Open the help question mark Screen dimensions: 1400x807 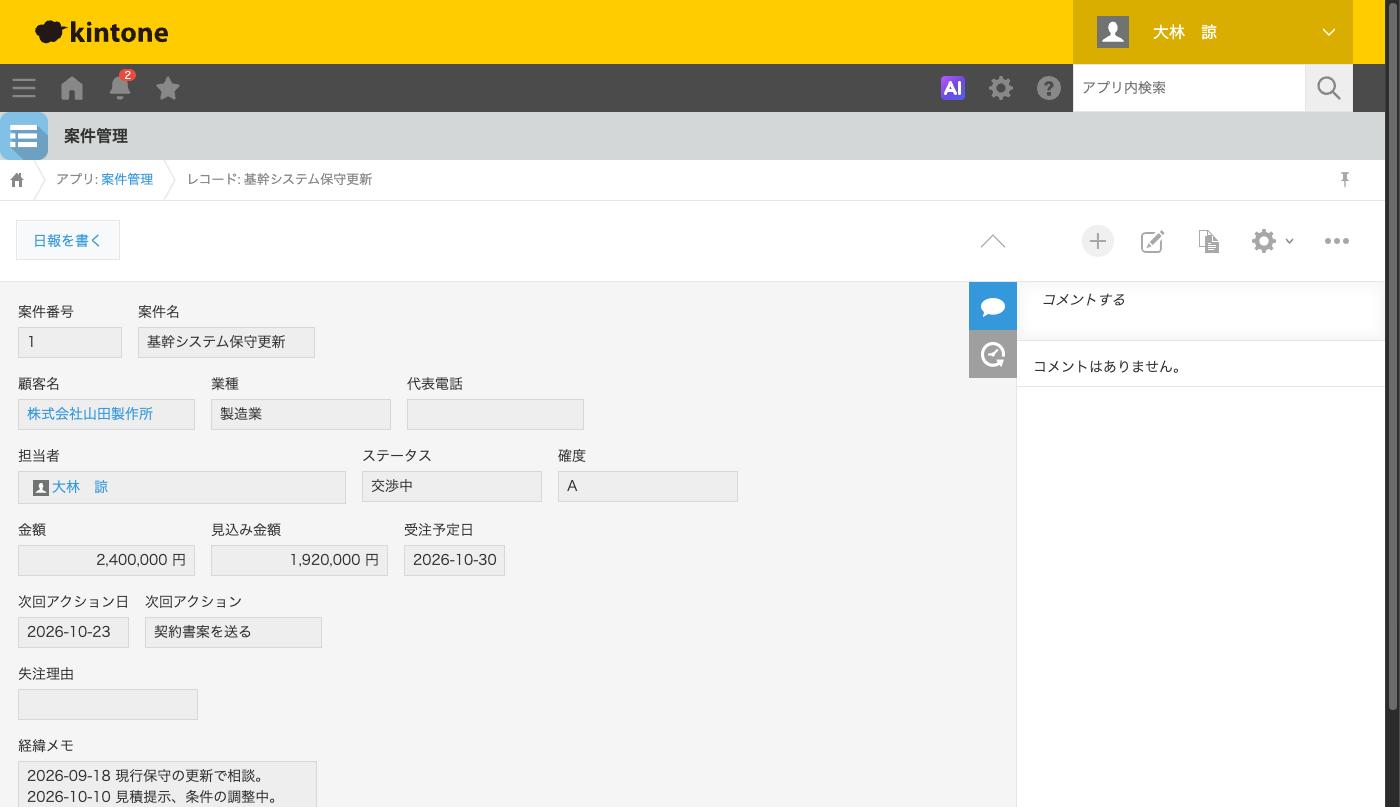pyautogui.click(x=1049, y=88)
